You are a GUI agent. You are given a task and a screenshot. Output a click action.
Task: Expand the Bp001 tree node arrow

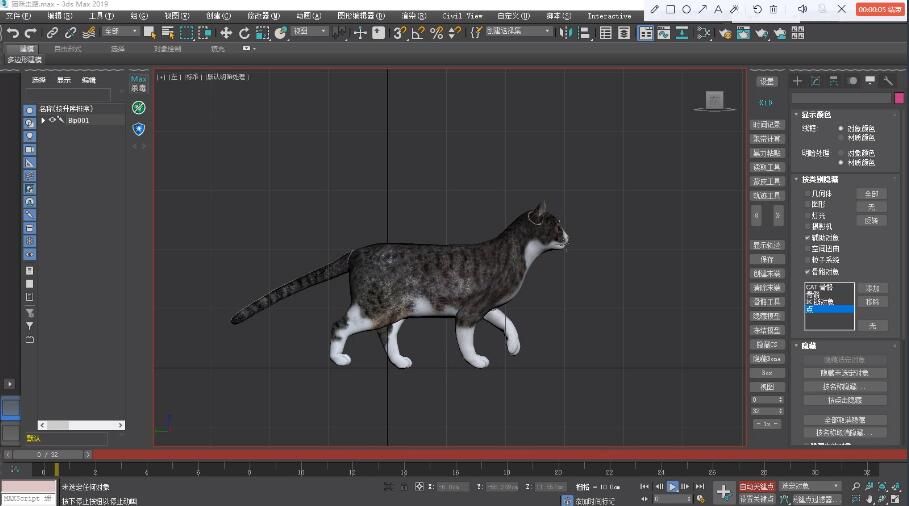[x=43, y=120]
